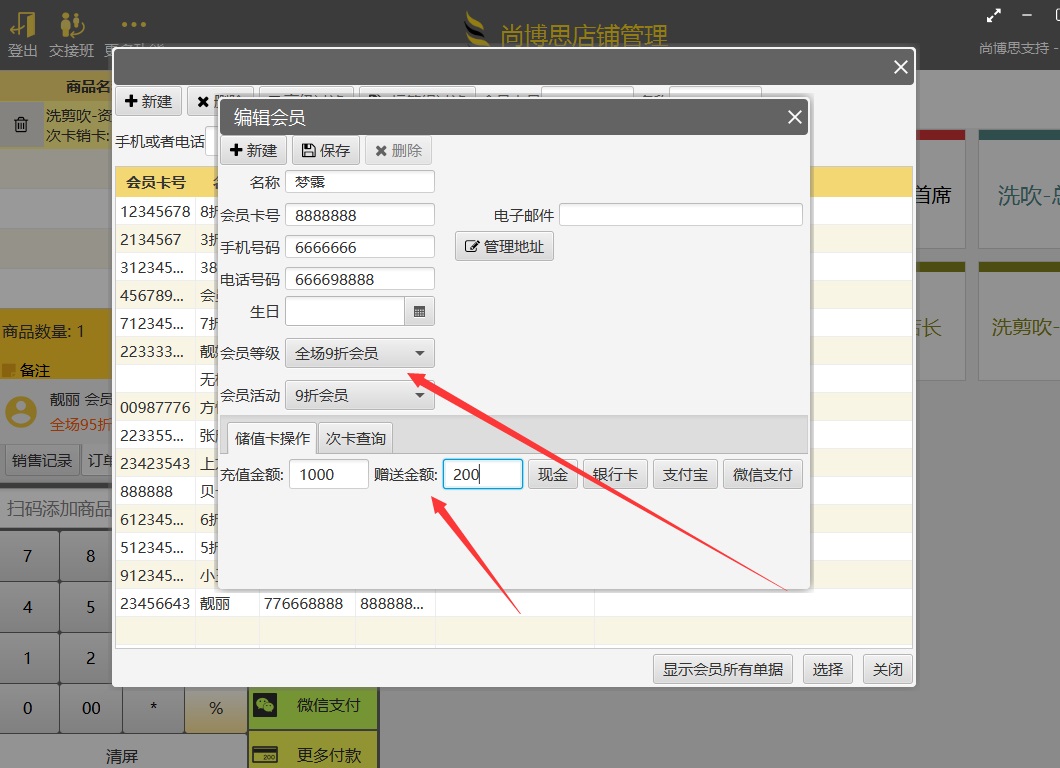Screen dimensions: 1060x768
Task: Click 显示会员所有单据 button
Action: 723,669
